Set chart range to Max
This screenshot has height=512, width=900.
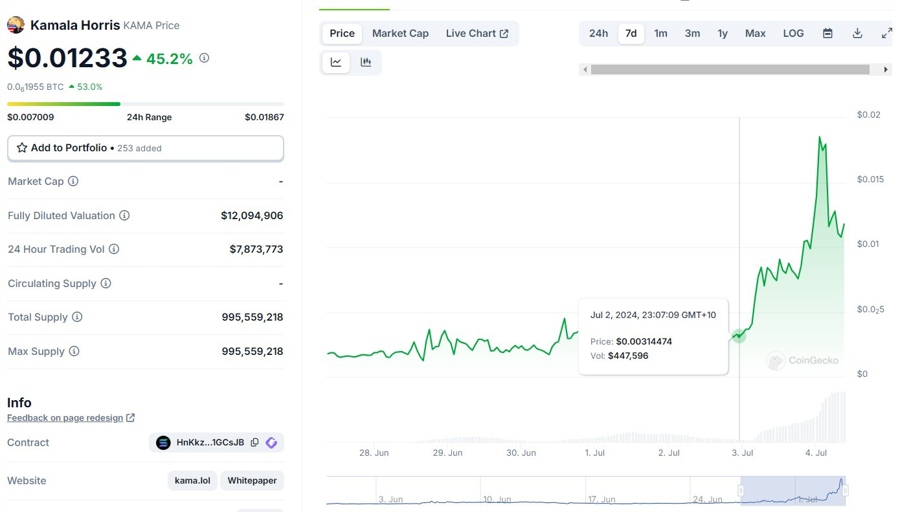tap(755, 33)
